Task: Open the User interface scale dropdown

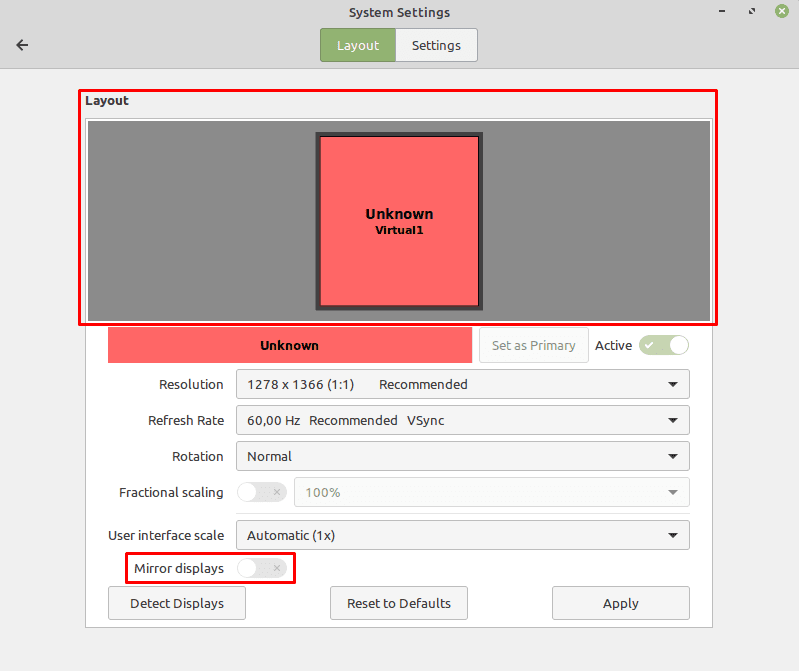Action: click(463, 535)
